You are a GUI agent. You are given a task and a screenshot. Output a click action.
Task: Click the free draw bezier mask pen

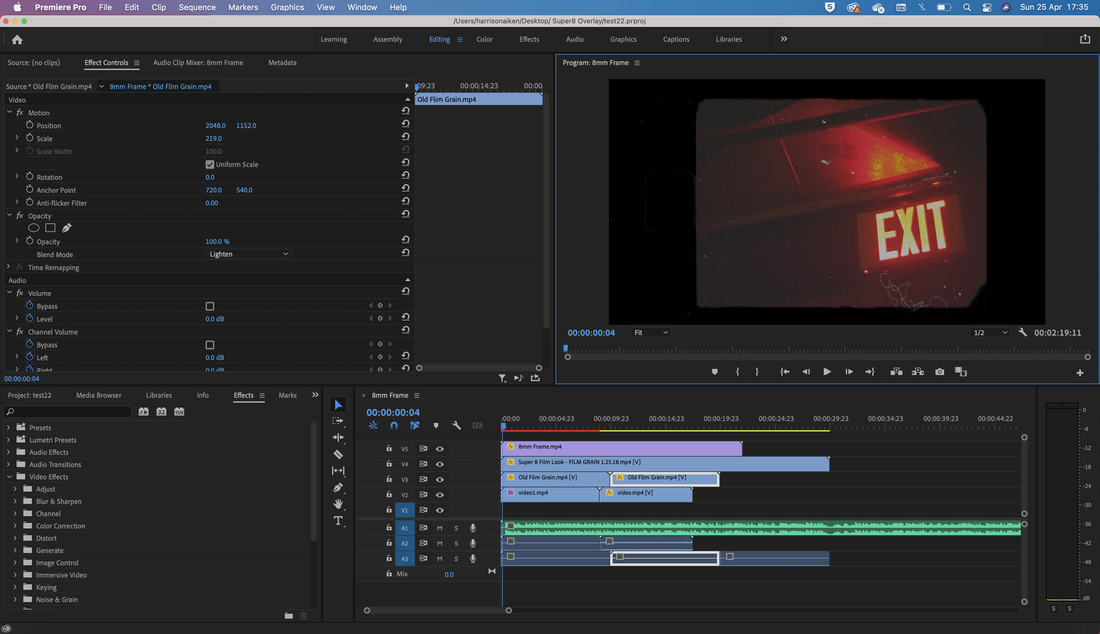[x=67, y=228]
